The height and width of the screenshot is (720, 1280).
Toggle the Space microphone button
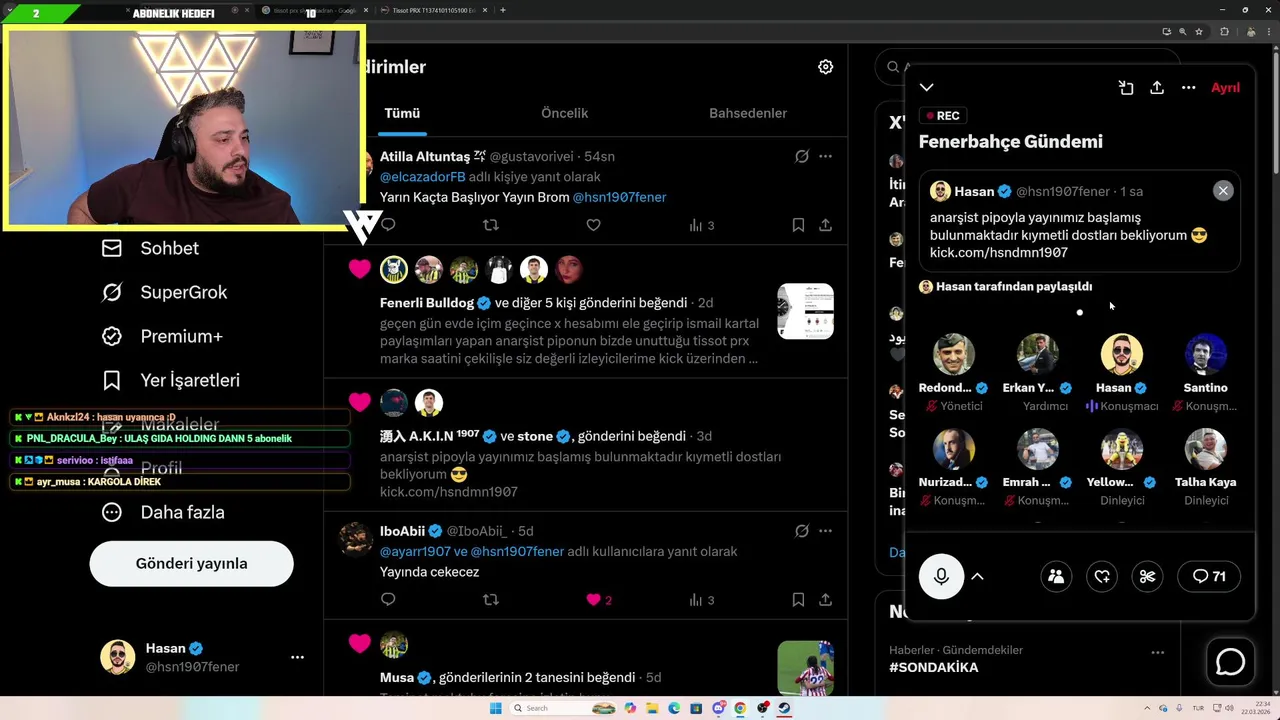point(941,576)
